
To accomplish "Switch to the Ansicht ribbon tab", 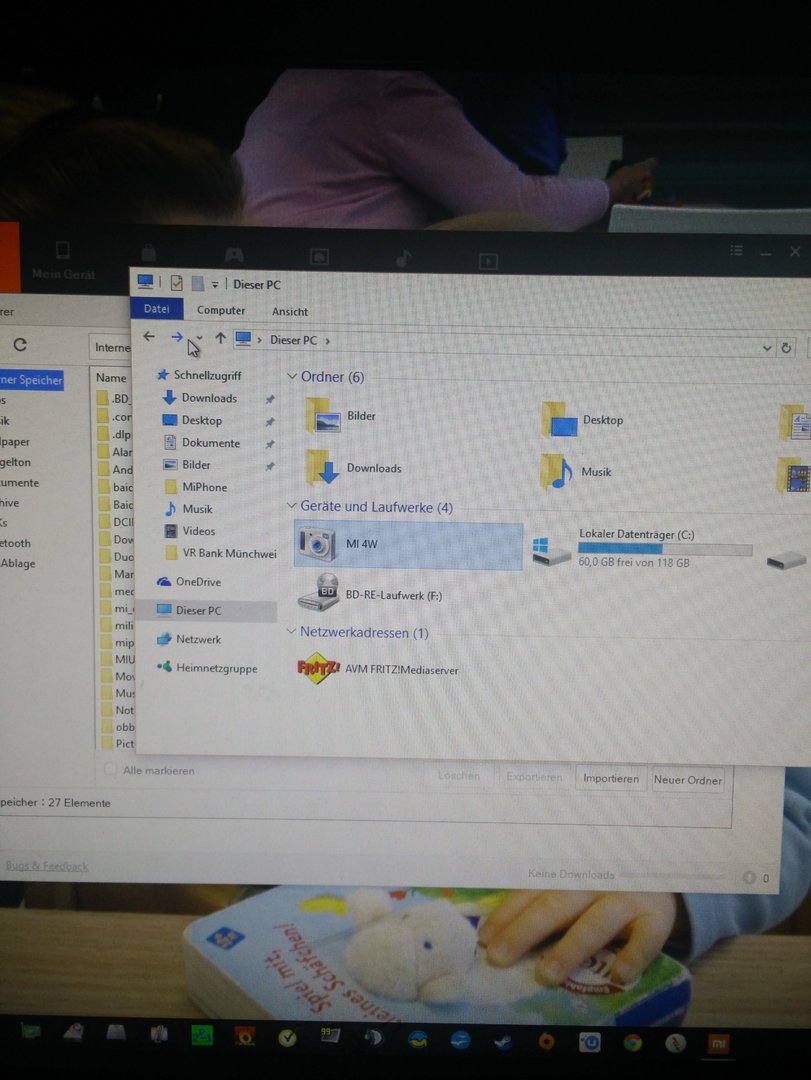I will pyautogui.click(x=289, y=311).
